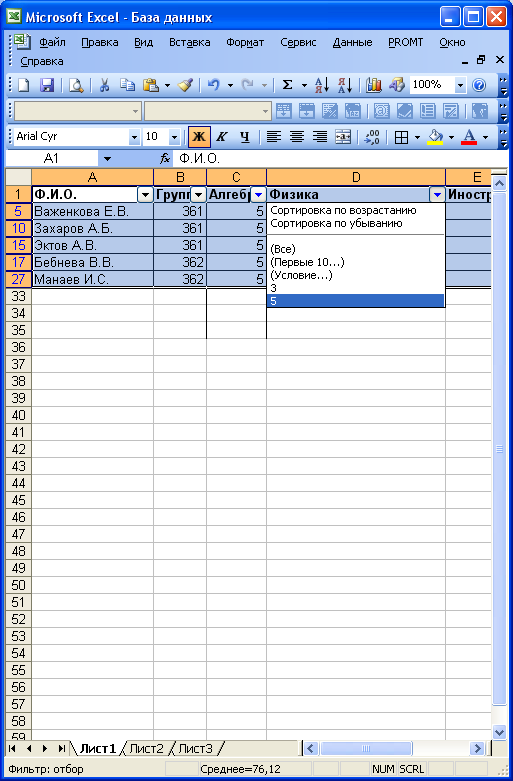The height and width of the screenshot is (781, 513).
Task: Select '(Первые 10…)' filter option
Action: pos(307,262)
